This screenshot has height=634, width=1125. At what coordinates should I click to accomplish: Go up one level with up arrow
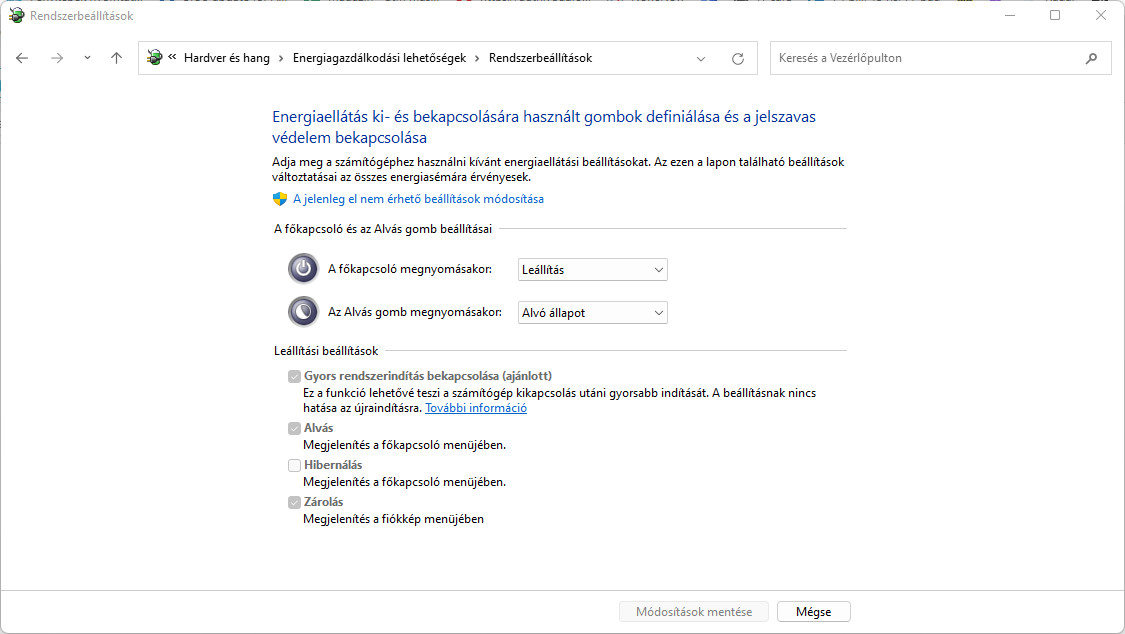tap(116, 58)
